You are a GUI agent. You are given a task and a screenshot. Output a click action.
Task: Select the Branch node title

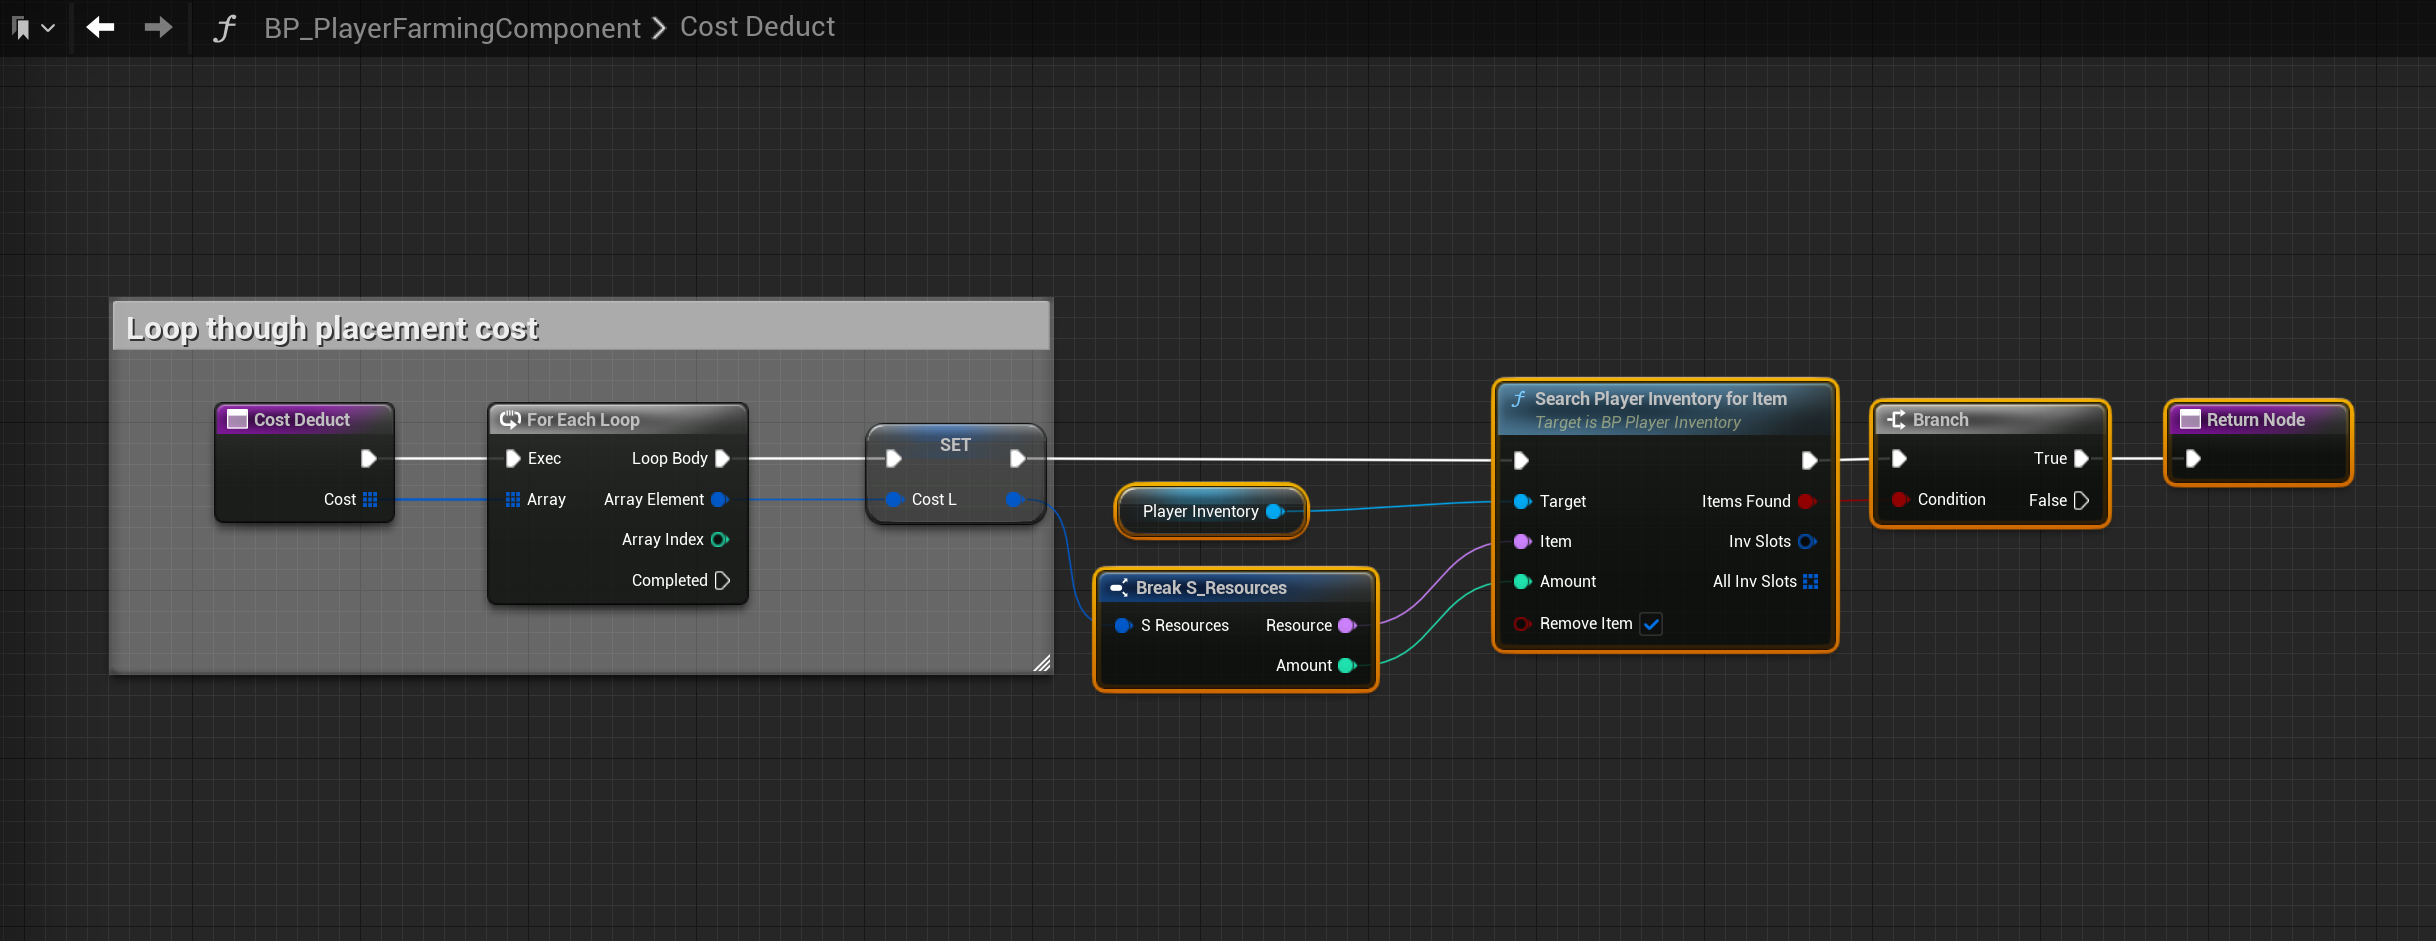pos(1940,420)
